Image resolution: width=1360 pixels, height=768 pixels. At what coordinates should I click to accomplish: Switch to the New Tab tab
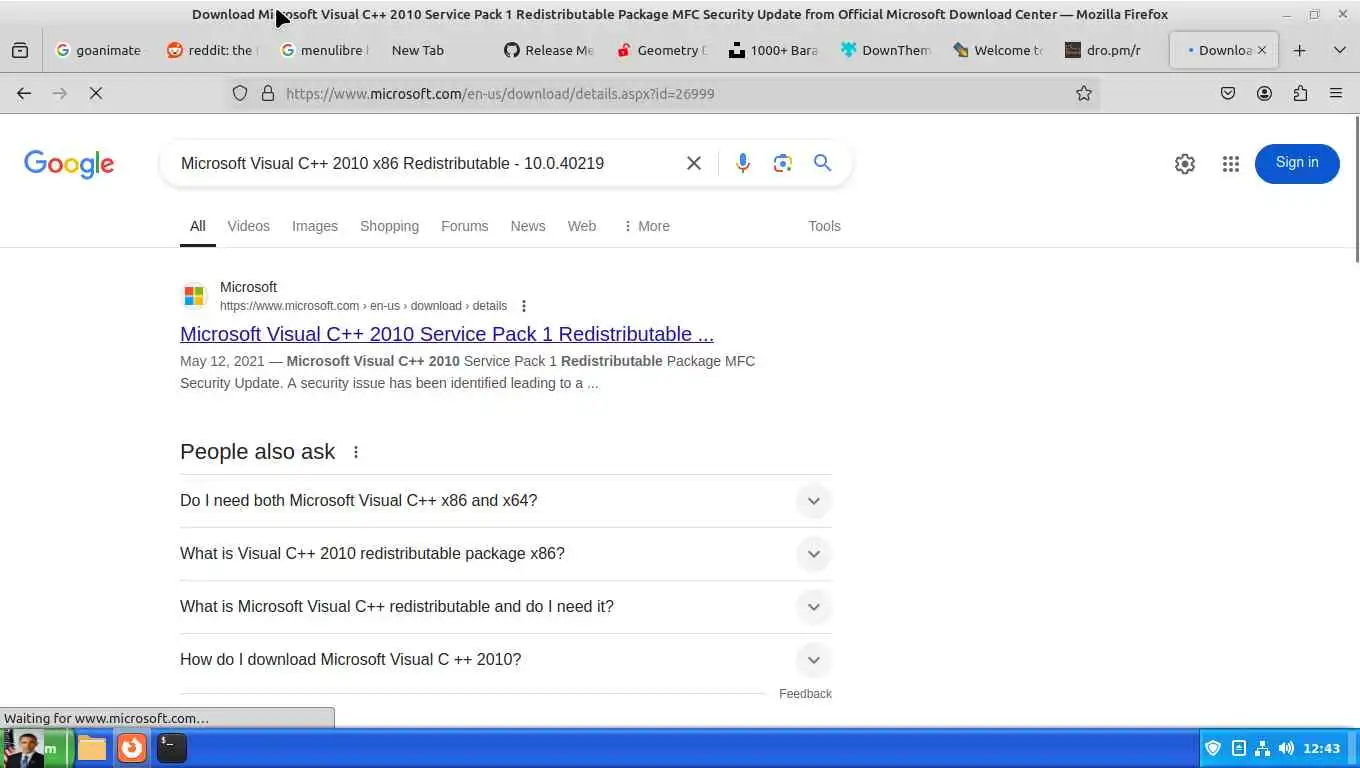437,50
